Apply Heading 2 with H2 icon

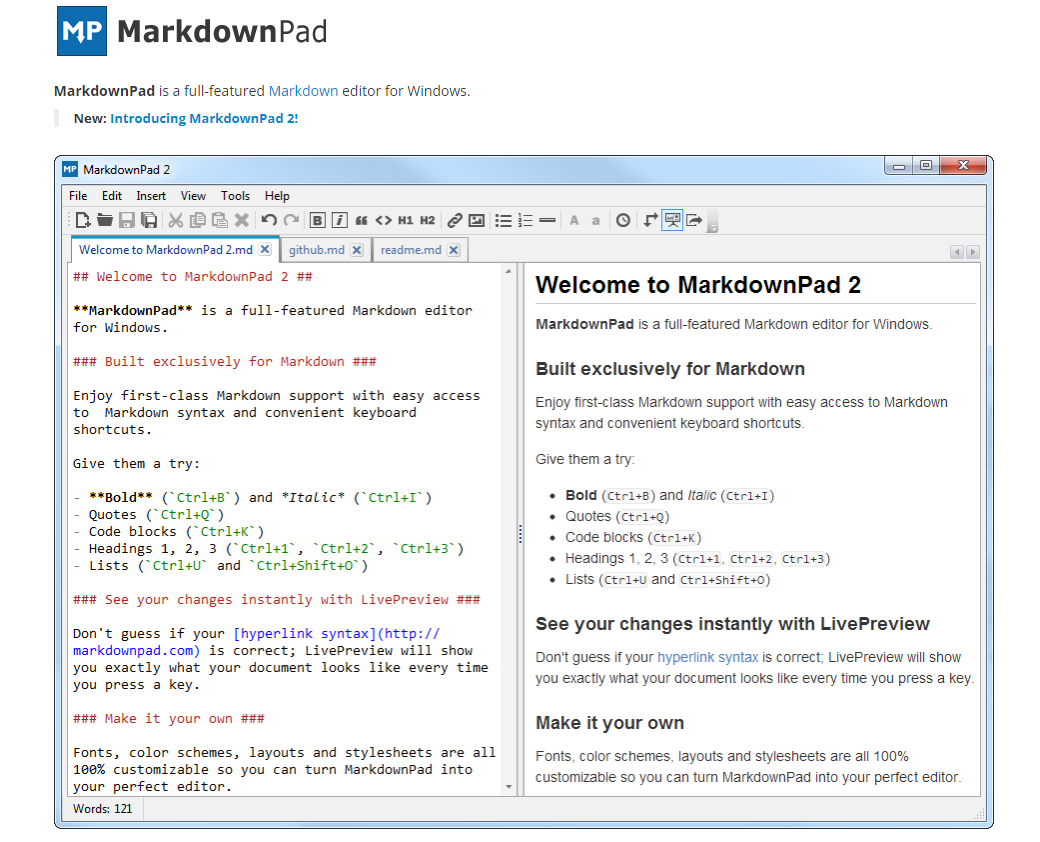pos(427,220)
